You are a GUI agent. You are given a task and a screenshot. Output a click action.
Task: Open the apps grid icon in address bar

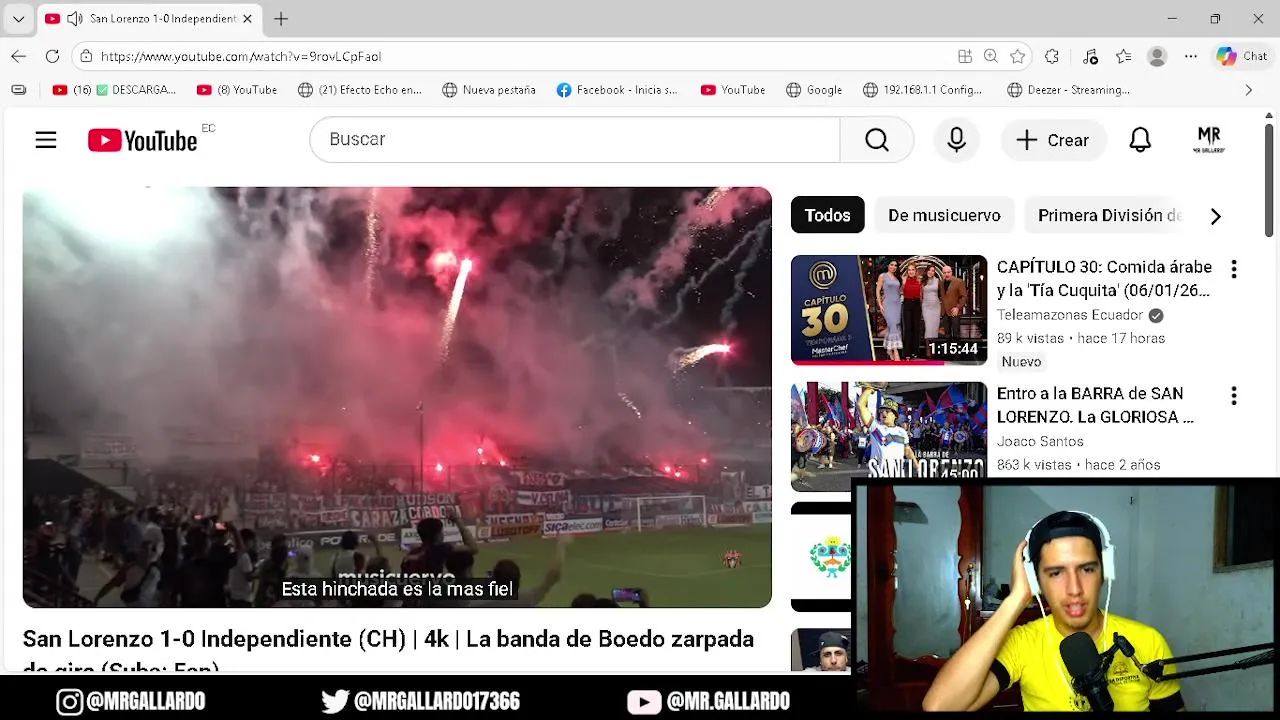point(964,56)
